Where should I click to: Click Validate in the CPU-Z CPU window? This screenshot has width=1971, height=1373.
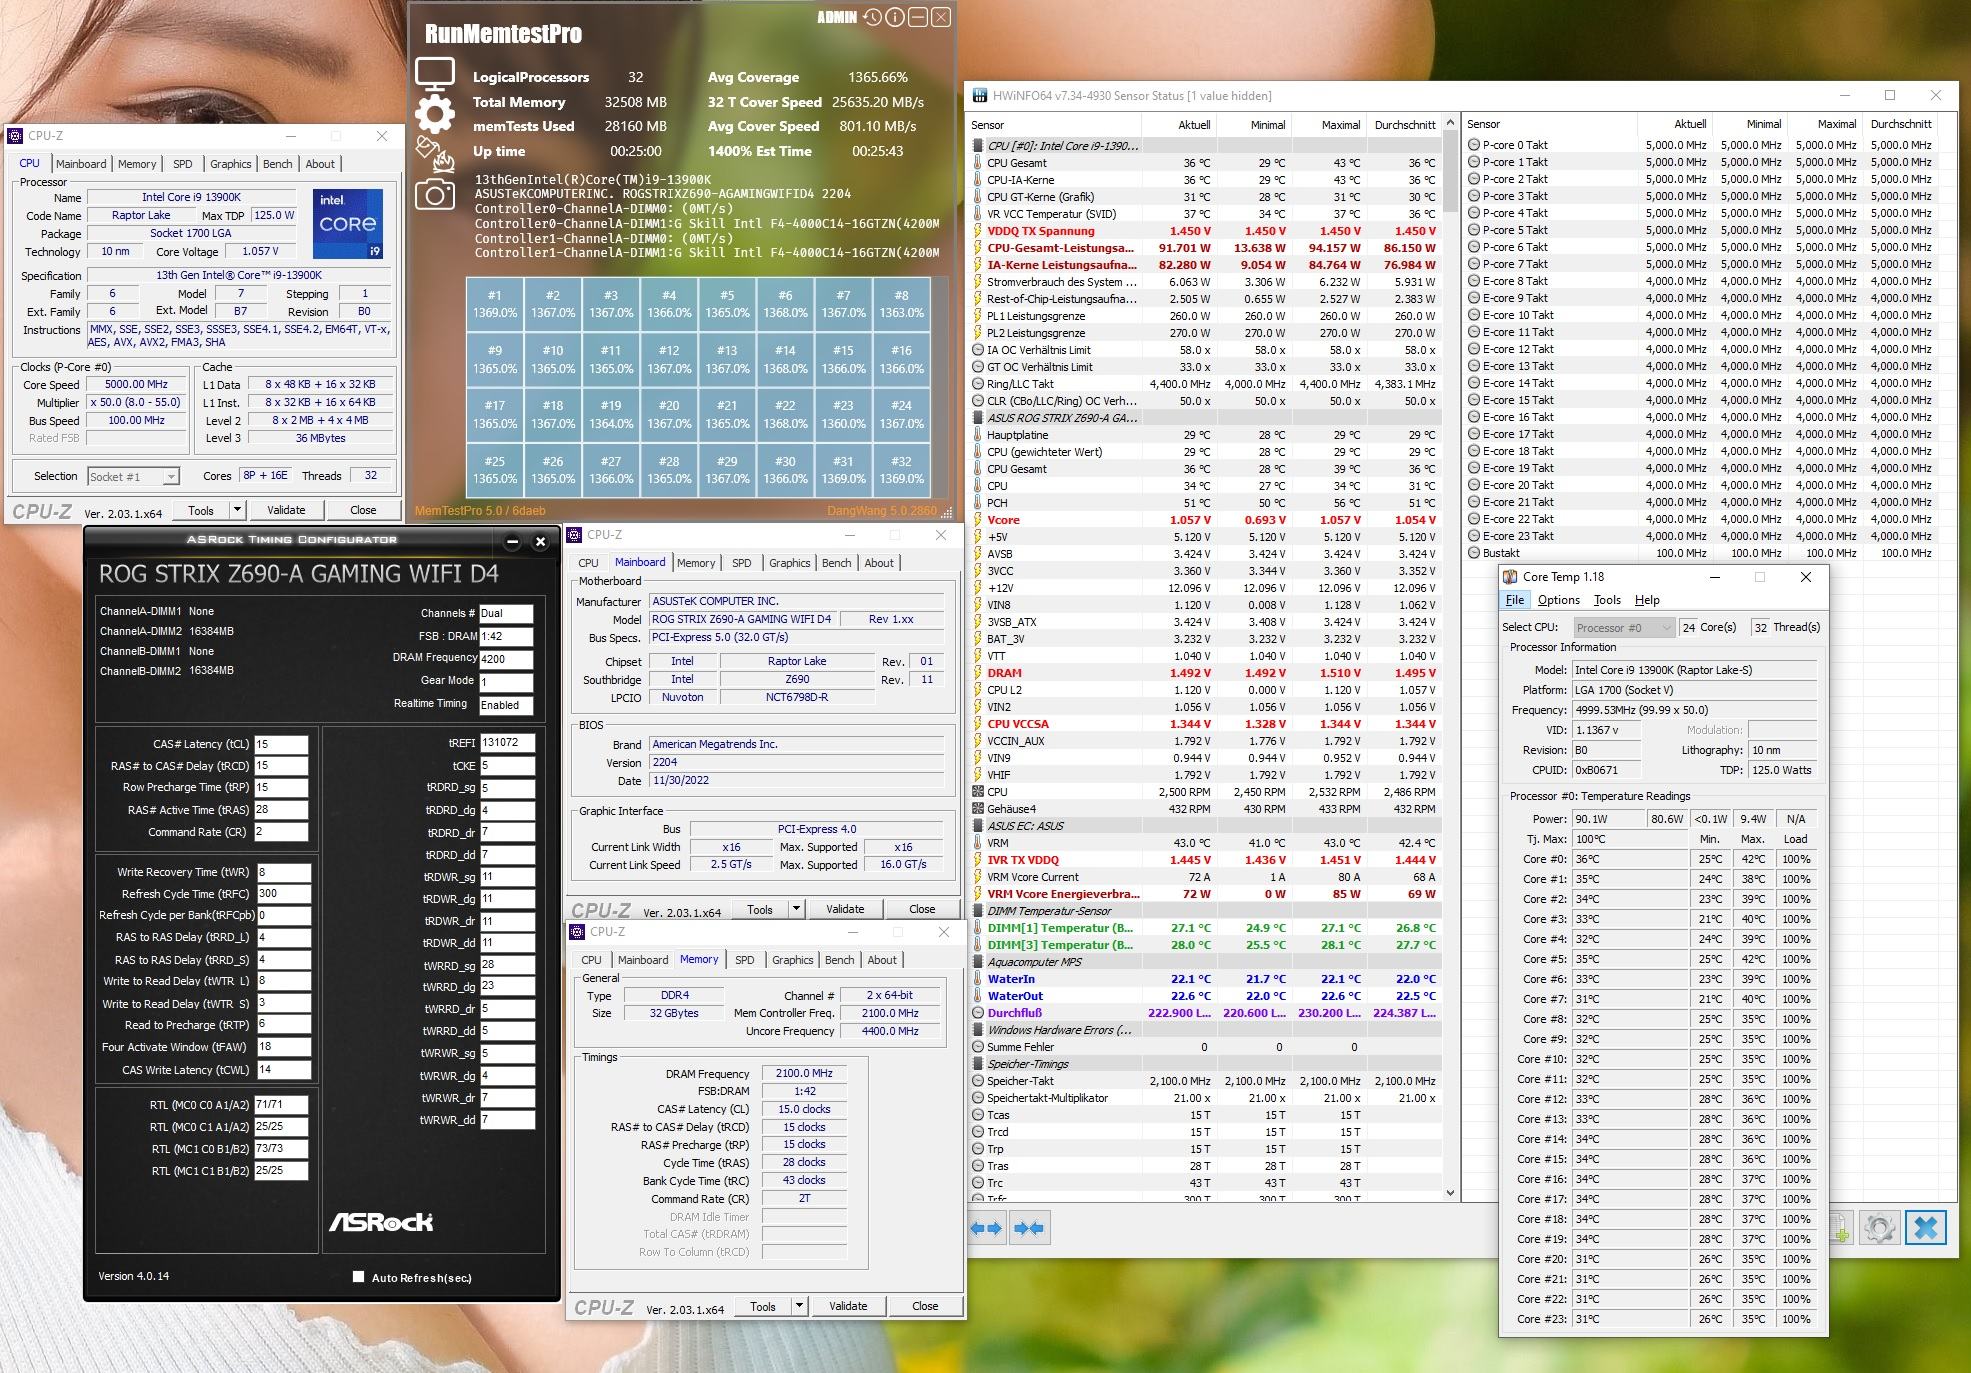(x=286, y=510)
